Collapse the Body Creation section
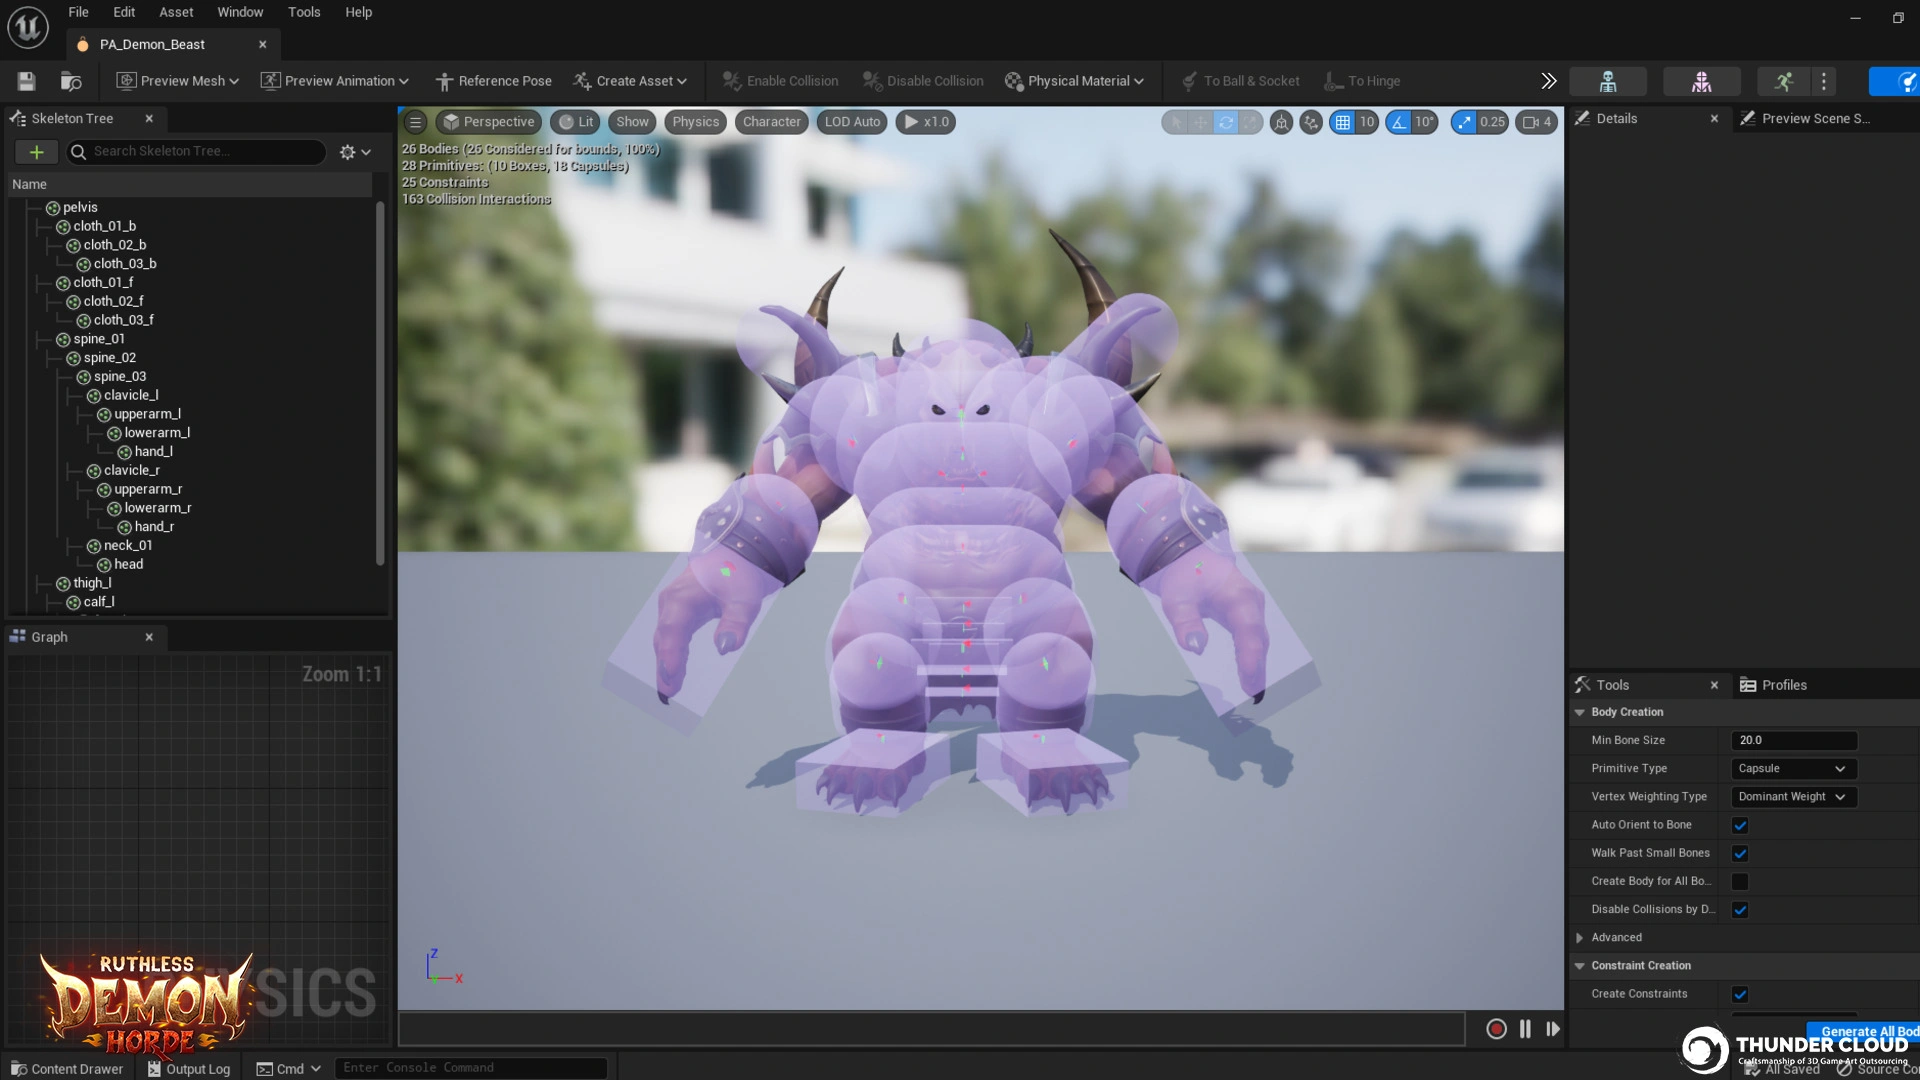Image resolution: width=1920 pixels, height=1080 pixels. [1580, 712]
